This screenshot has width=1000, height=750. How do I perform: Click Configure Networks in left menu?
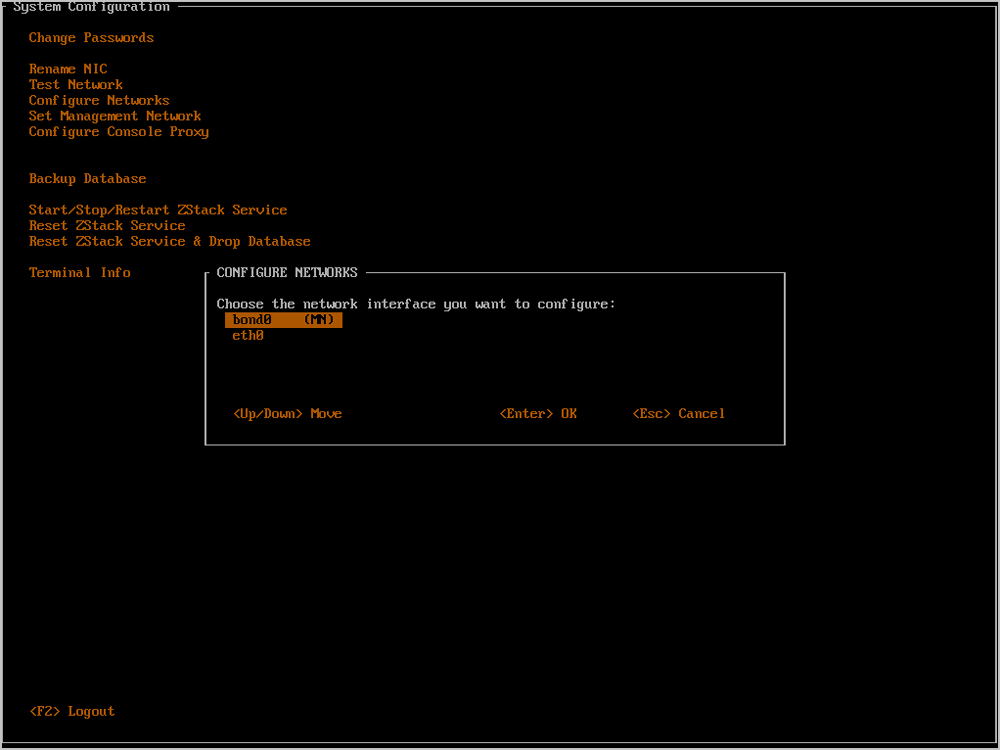[99, 101]
